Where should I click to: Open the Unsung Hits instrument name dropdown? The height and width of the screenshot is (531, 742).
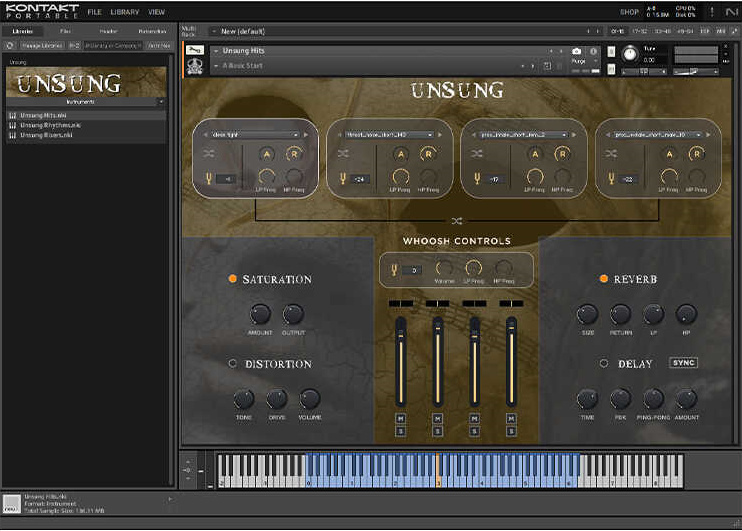(x=216, y=51)
